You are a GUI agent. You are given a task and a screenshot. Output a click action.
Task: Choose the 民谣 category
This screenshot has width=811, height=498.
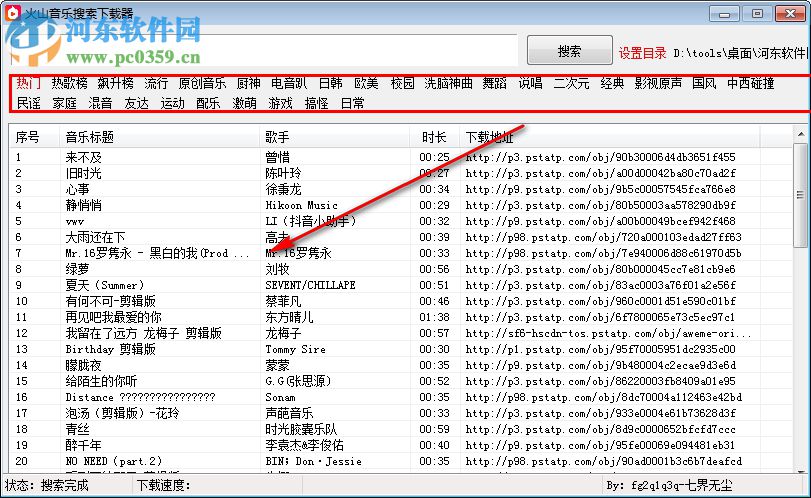click(x=28, y=103)
